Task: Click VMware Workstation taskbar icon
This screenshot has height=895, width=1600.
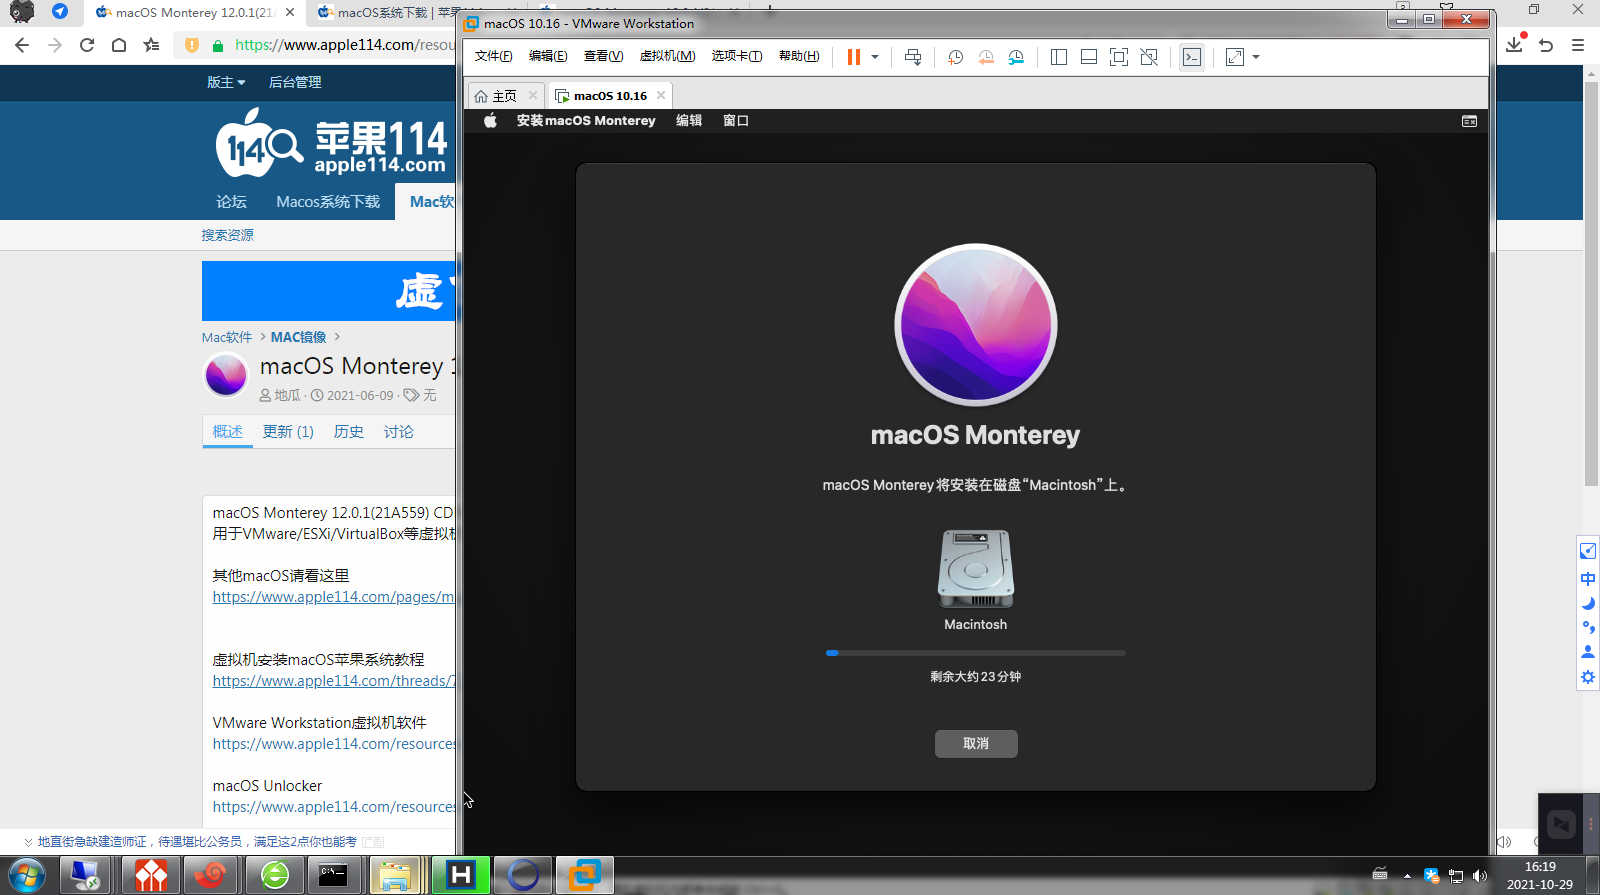Action: pyautogui.click(x=585, y=876)
